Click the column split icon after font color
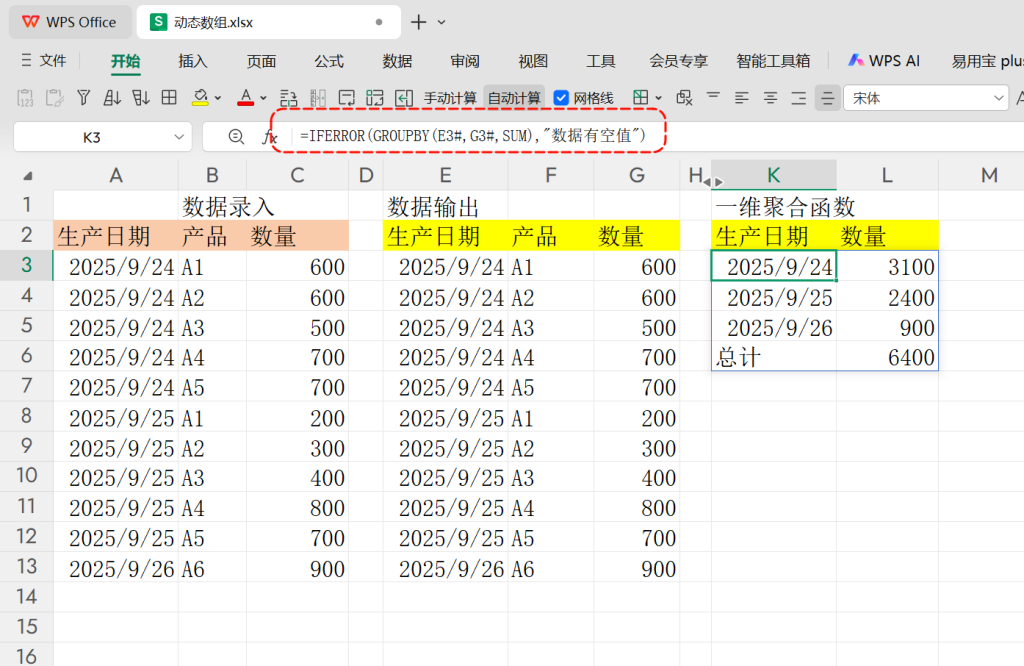 317,99
